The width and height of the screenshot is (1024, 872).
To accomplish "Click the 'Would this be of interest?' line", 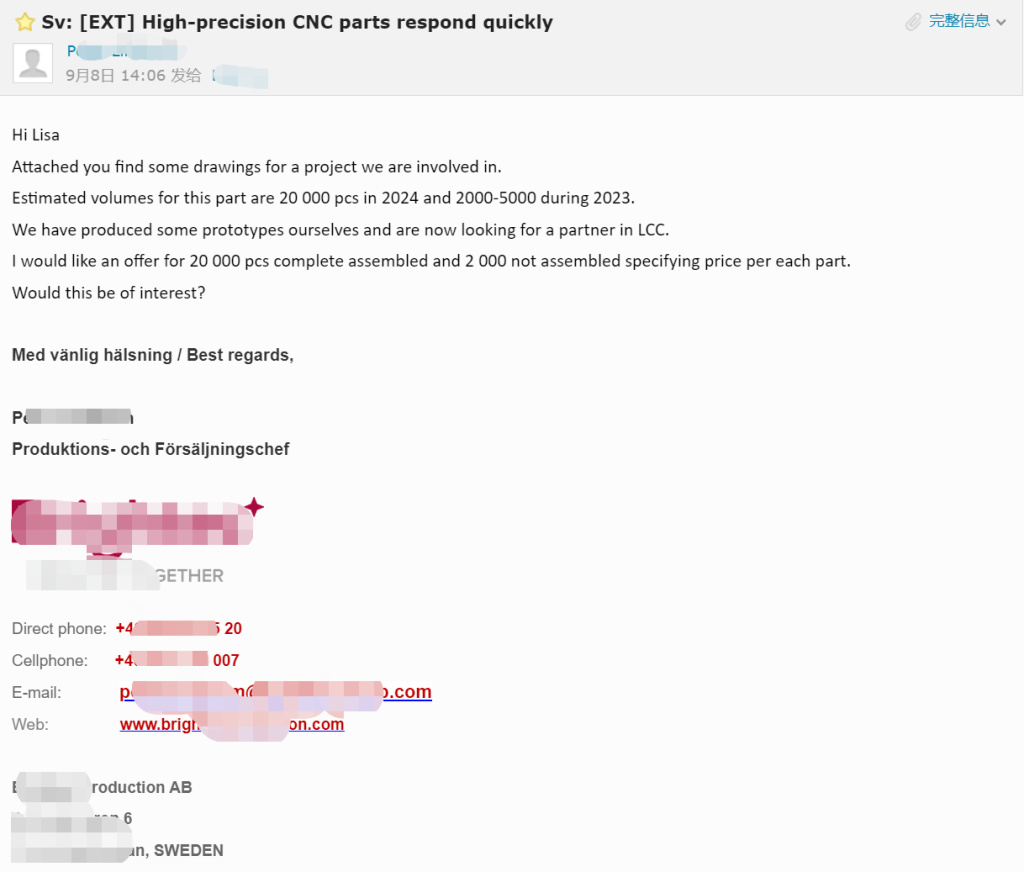I will click(x=108, y=293).
